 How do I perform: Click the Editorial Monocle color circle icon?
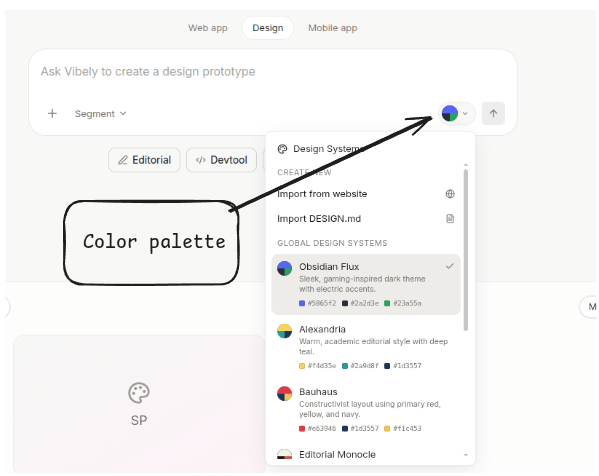285,455
